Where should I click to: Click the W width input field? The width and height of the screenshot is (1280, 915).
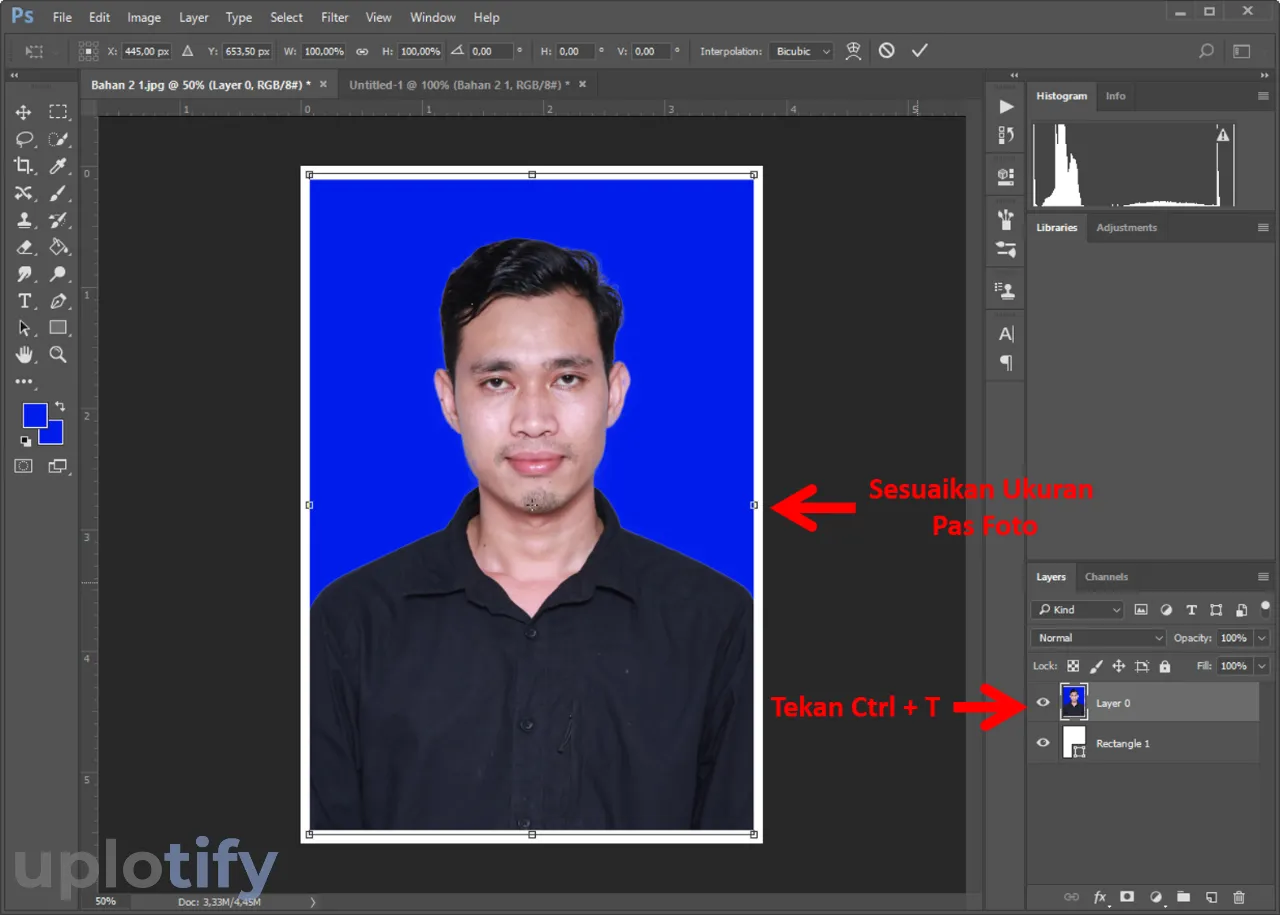pyautogui.click(x=323, y=51)
